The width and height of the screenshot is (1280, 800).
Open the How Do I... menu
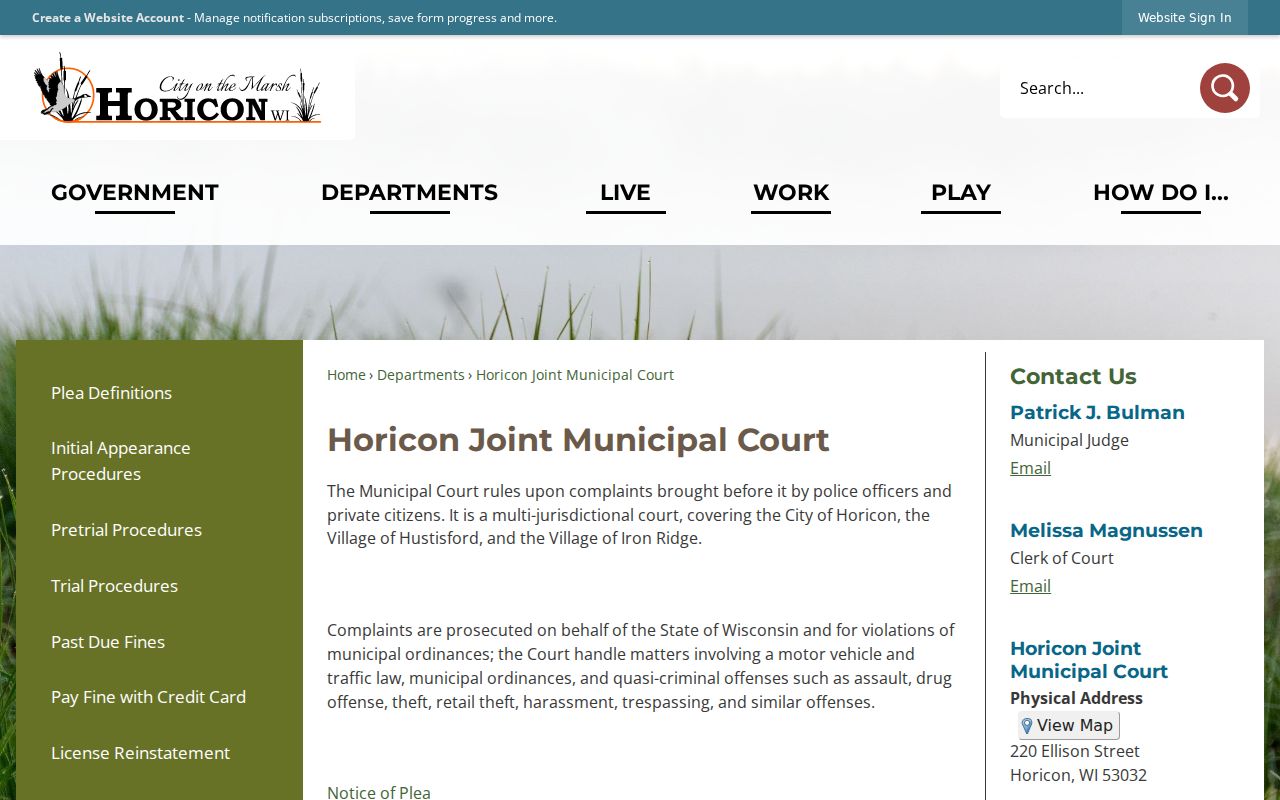1160,193
